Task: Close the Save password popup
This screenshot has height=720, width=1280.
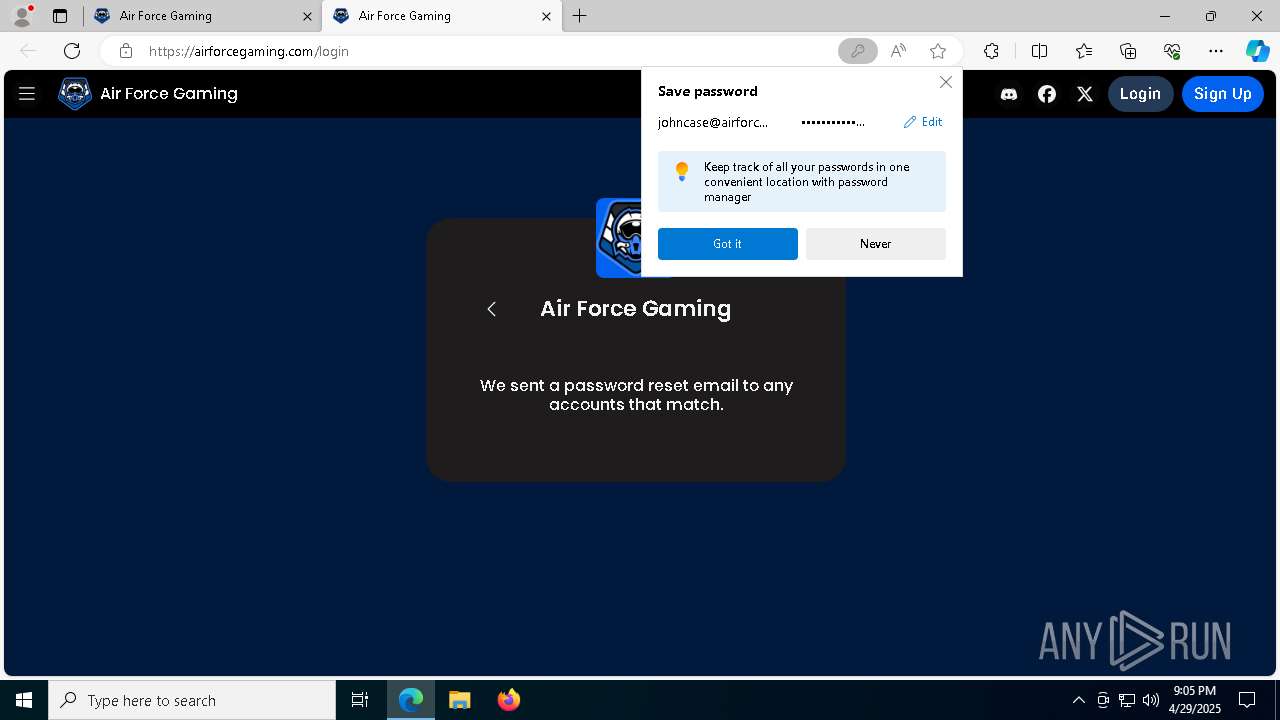Action: click(x=945, y=82)
